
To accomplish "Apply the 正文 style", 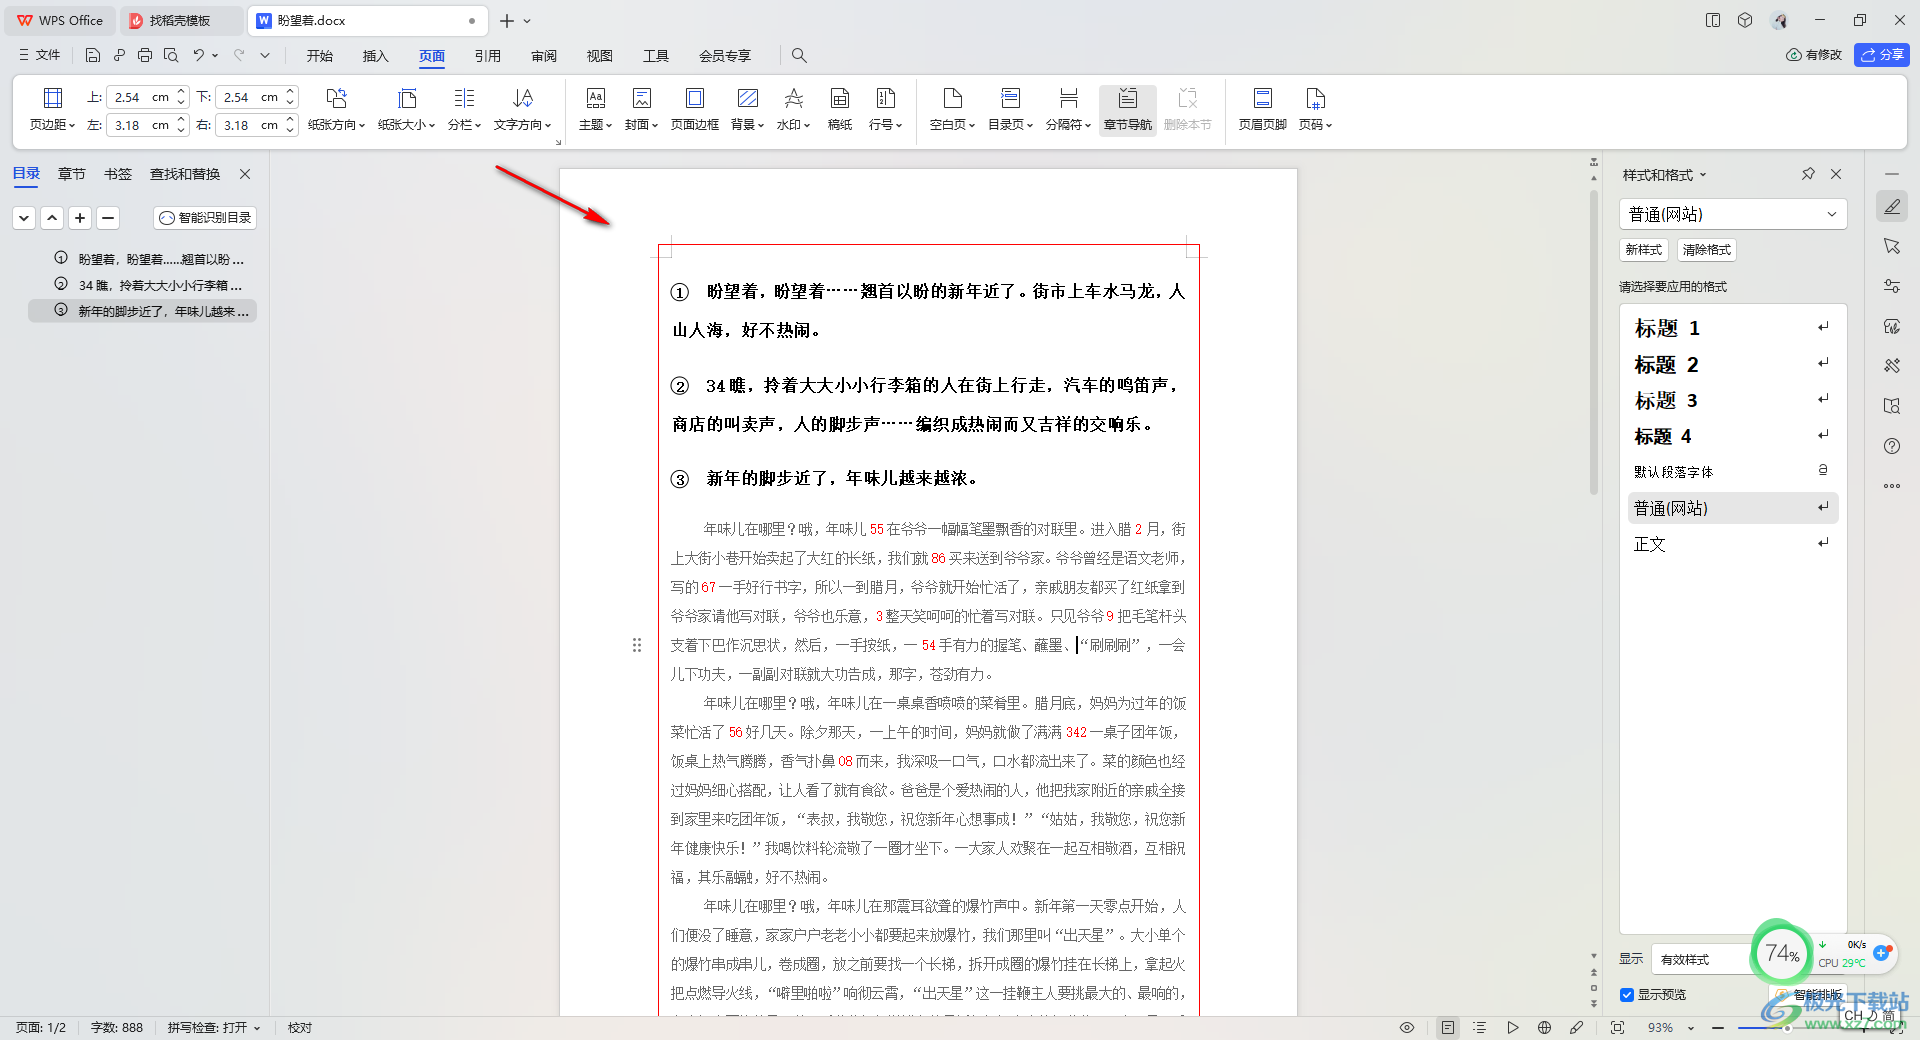I will coord(1733,544).
